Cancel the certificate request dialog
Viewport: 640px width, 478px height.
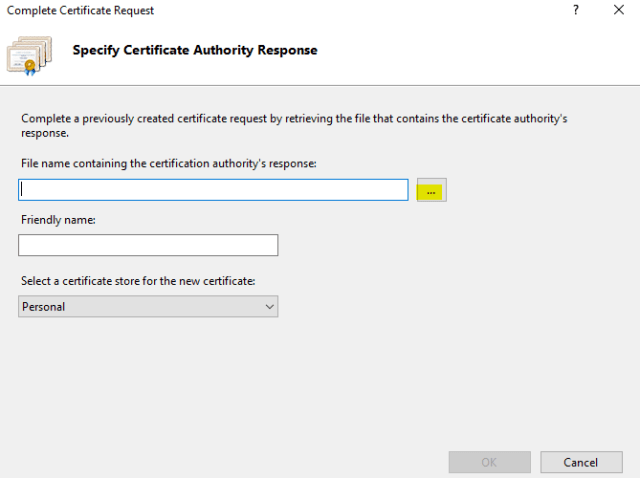(580, 462)
